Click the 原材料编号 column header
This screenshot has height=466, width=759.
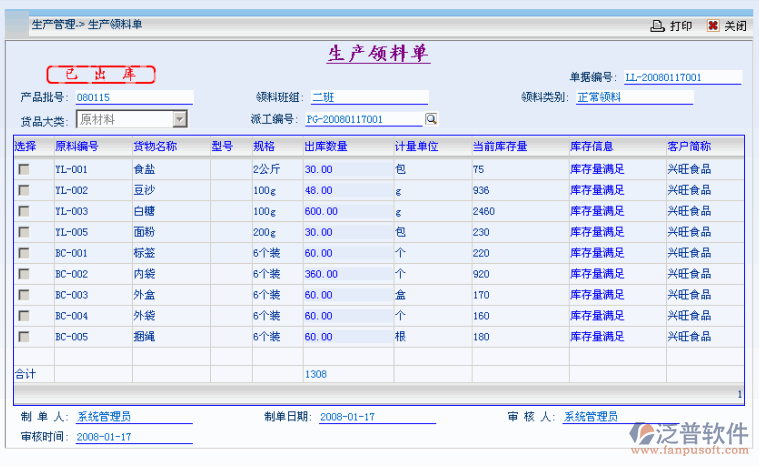[x=76, y=147]
